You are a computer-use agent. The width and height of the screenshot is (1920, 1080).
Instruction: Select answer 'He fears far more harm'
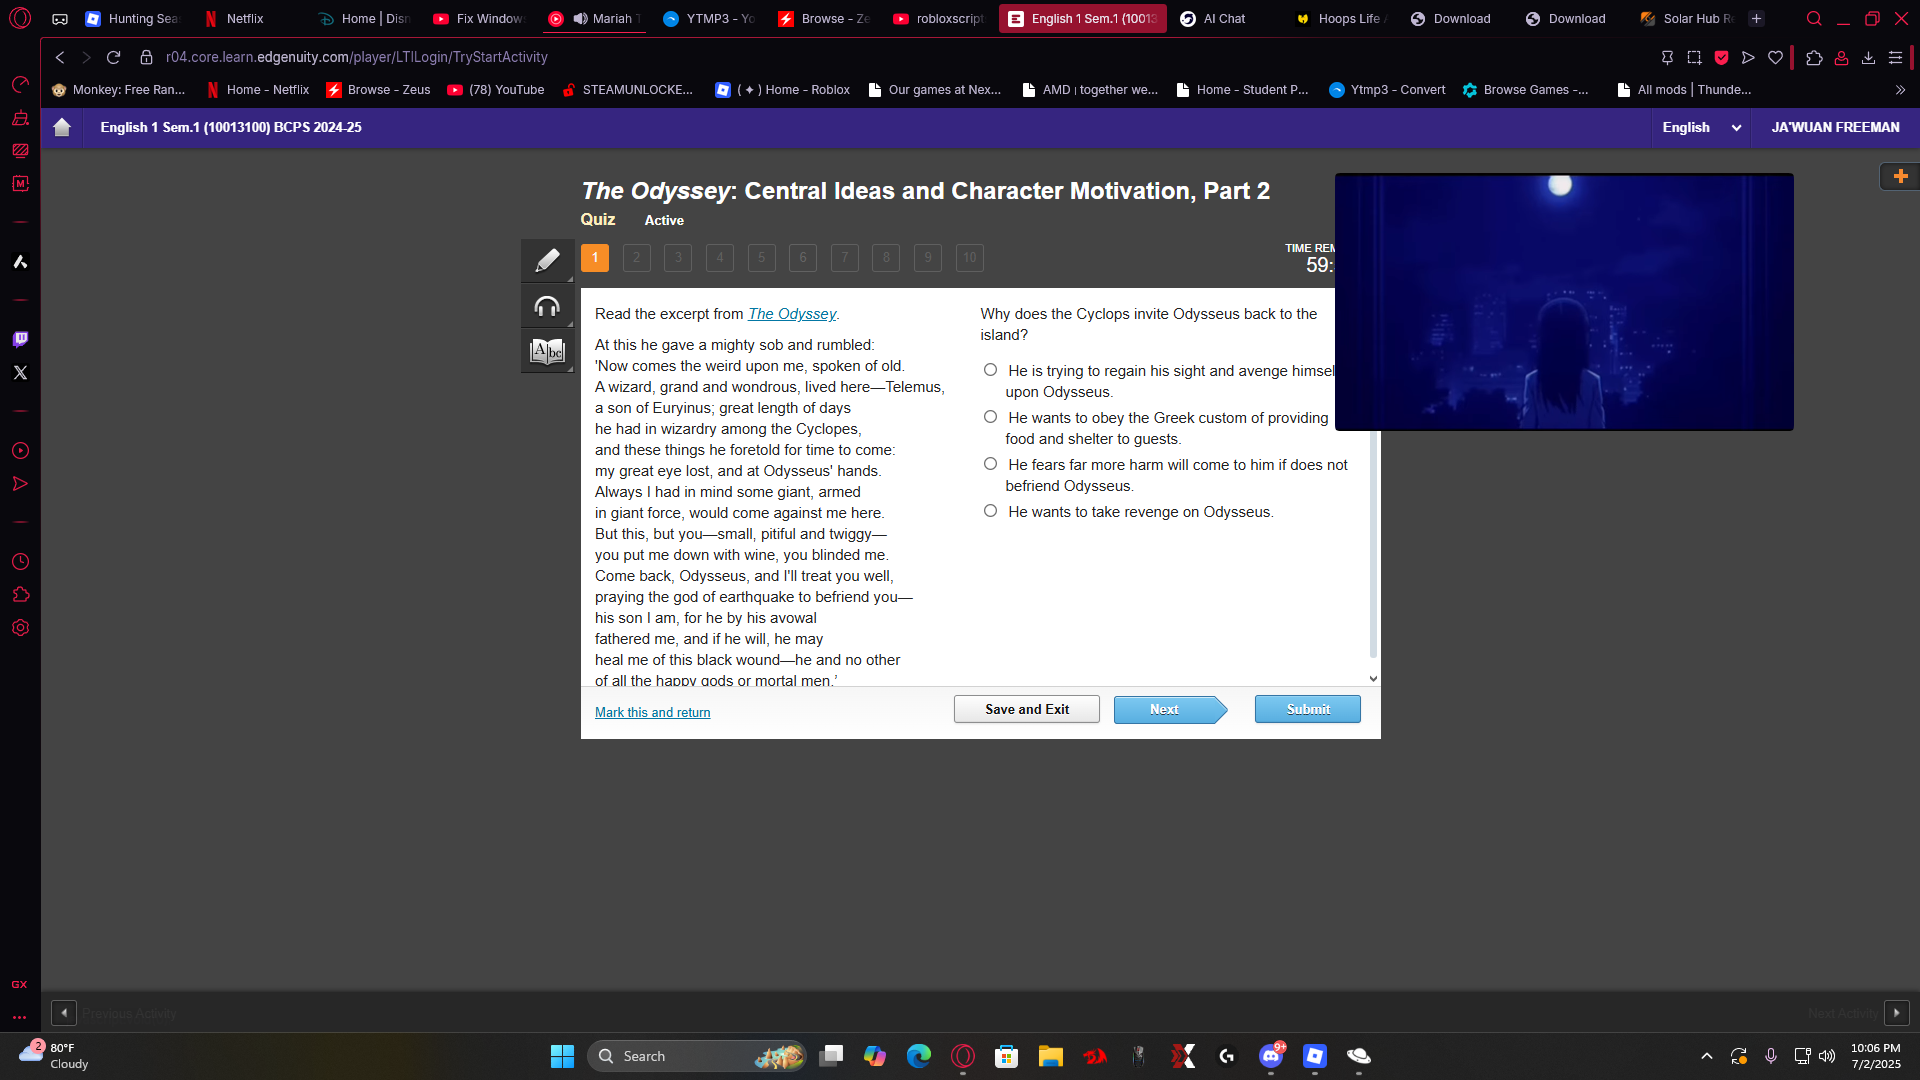click(990, 464)
